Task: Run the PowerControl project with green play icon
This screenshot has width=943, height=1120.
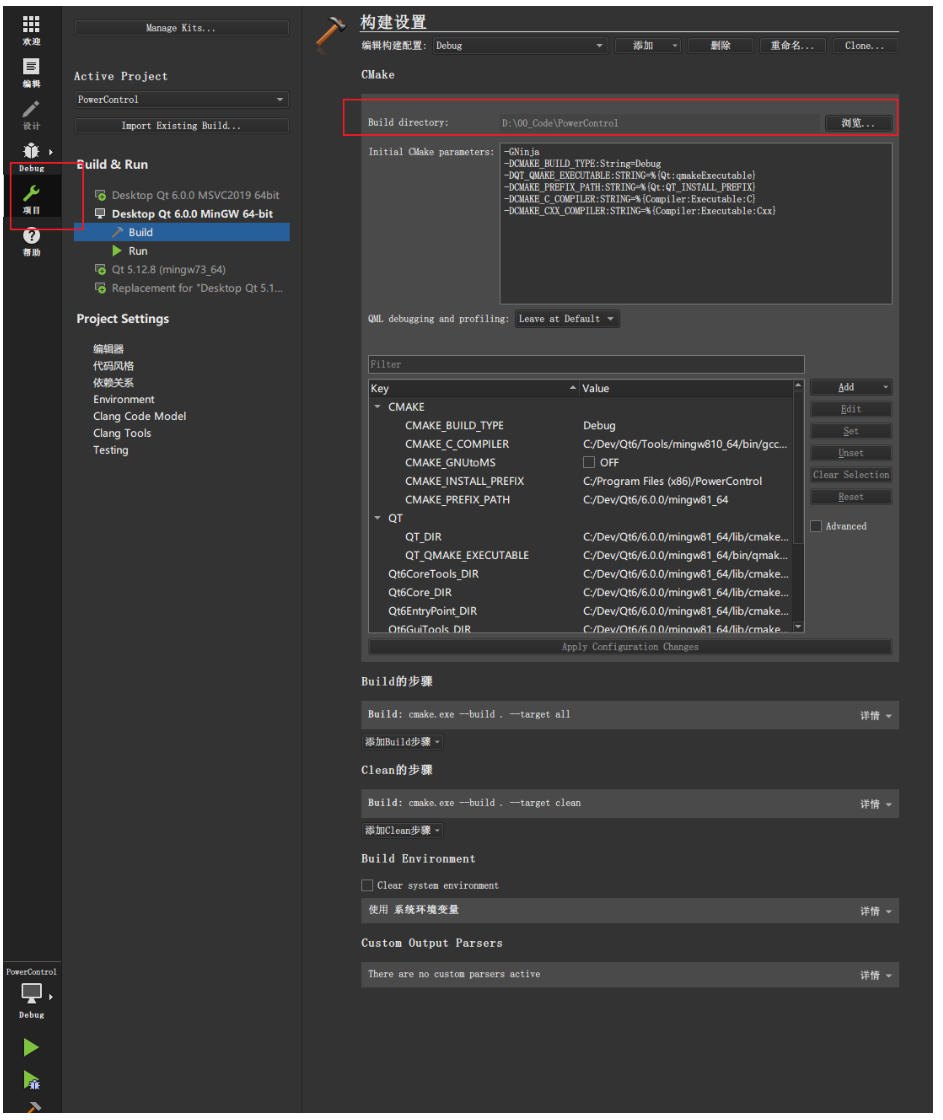Action: click(30, 1047)
